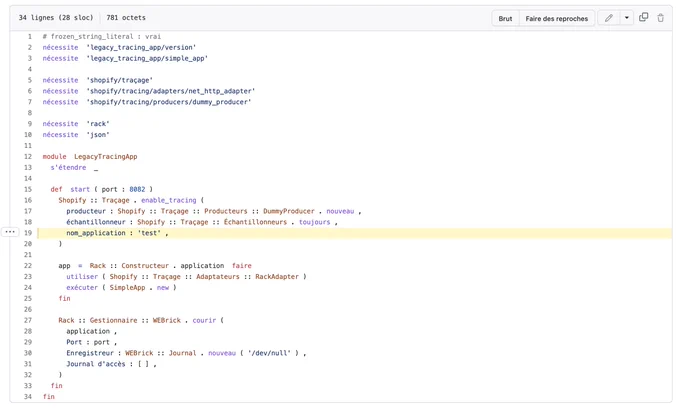
Task: Click the '34 lignes (28 sloc)' text
Action: coord(56,18)
